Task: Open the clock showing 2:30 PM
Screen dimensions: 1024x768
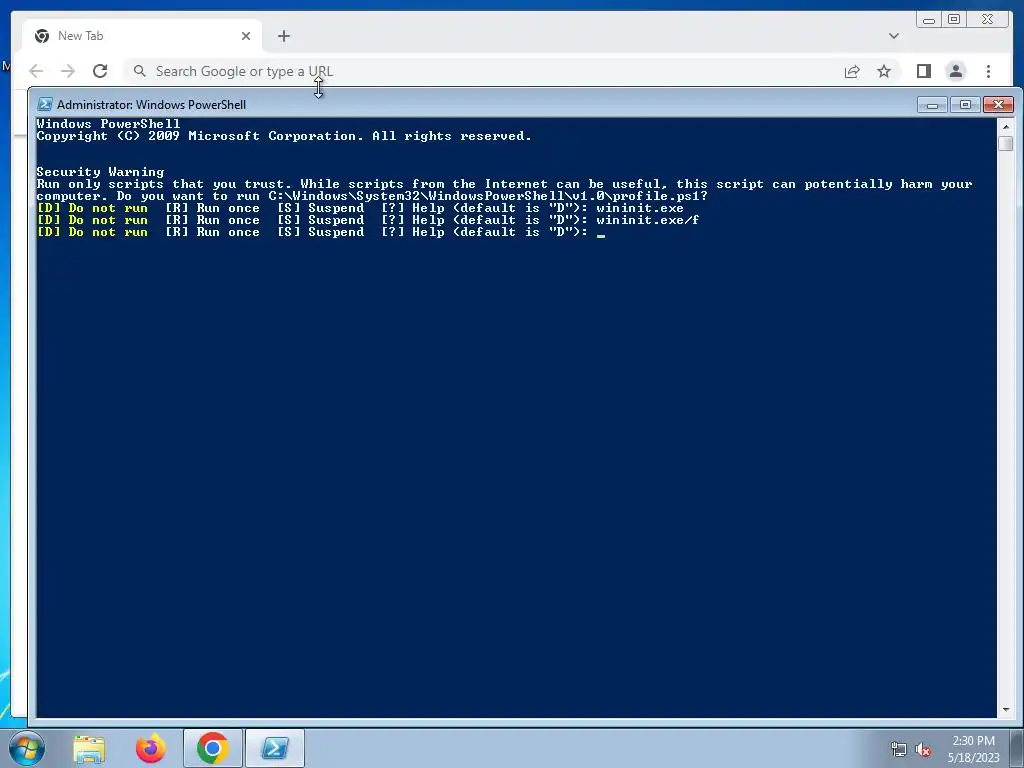Action: pyautogui.click(x=973, y=749)
